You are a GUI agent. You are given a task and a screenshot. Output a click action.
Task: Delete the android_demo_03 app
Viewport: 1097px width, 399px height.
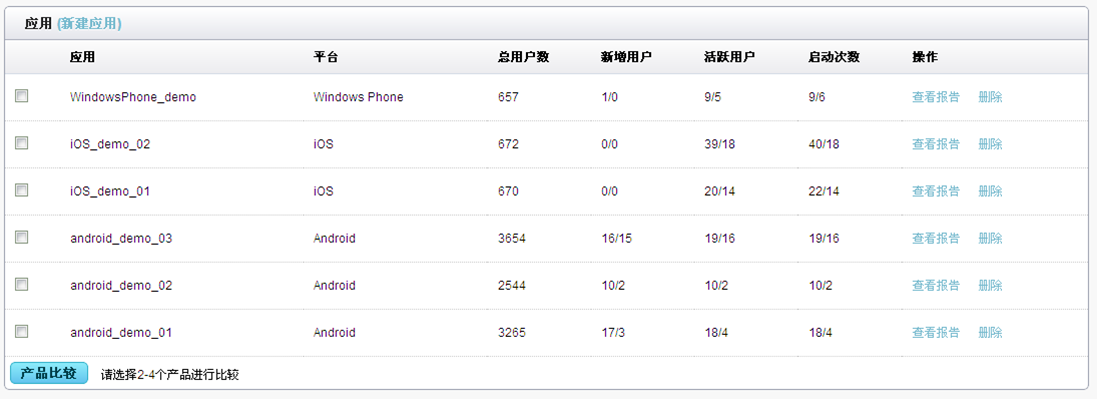pos(990,239)
